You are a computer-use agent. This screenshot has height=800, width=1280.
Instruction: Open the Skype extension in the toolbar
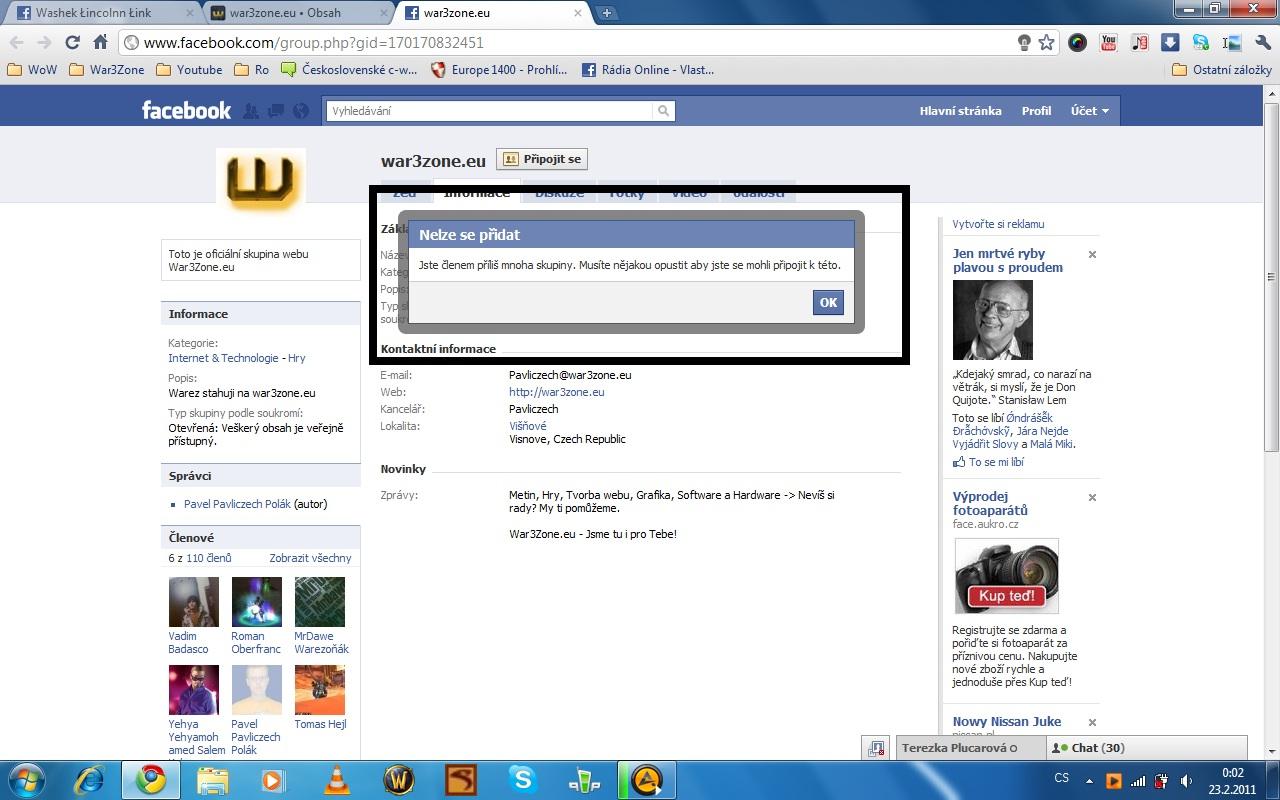point(1201,43)
